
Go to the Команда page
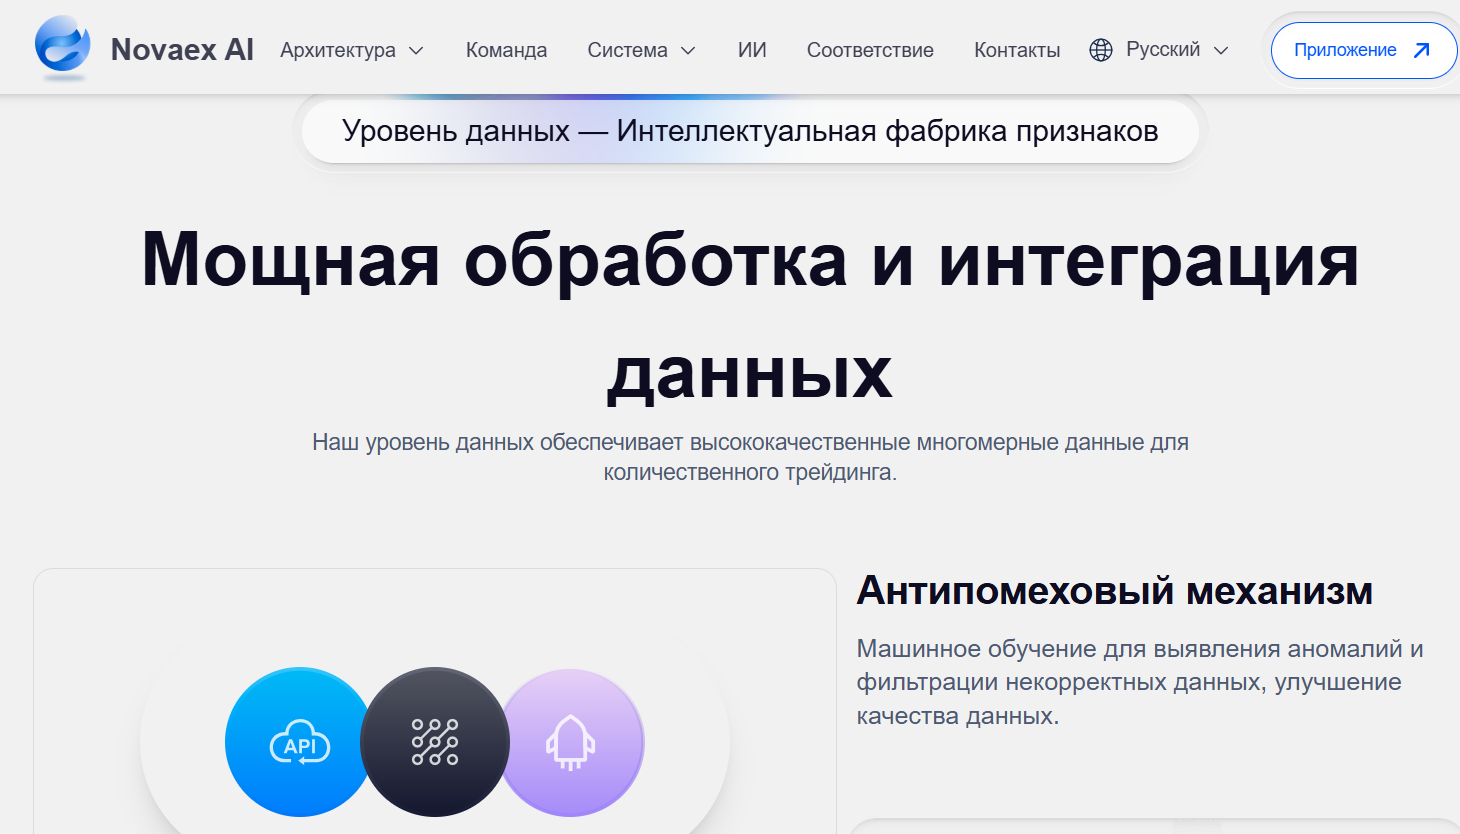[x=506, y=50]
